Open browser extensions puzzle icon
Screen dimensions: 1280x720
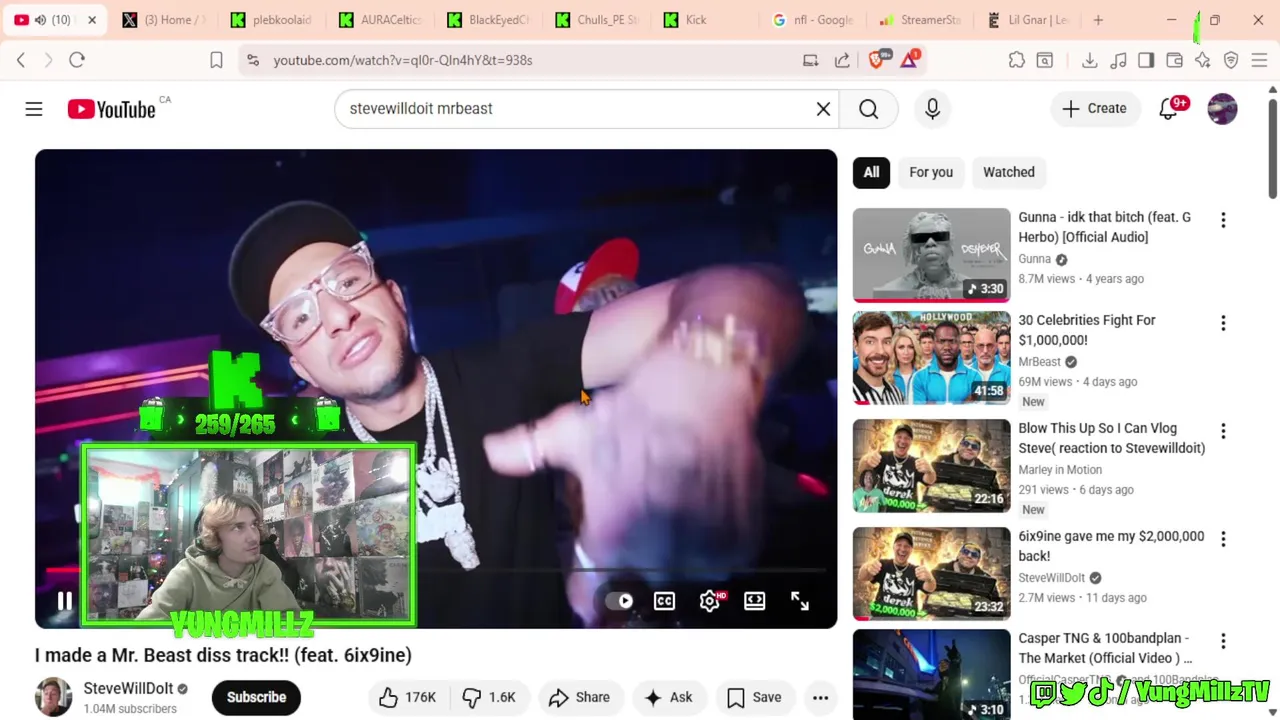(x=1017, y=60)
